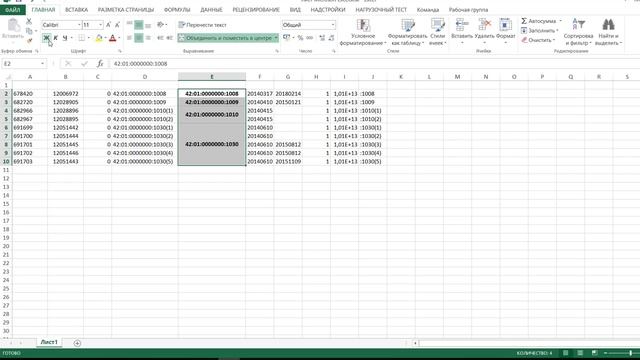640x360 pixels.
Task: Click the Copy icon in clipboard group
Action: (29, 31)
